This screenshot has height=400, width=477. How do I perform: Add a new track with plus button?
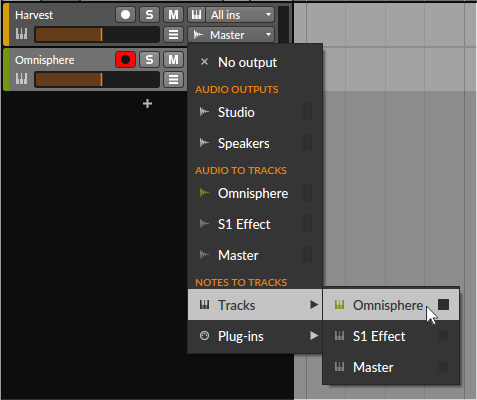147,104
